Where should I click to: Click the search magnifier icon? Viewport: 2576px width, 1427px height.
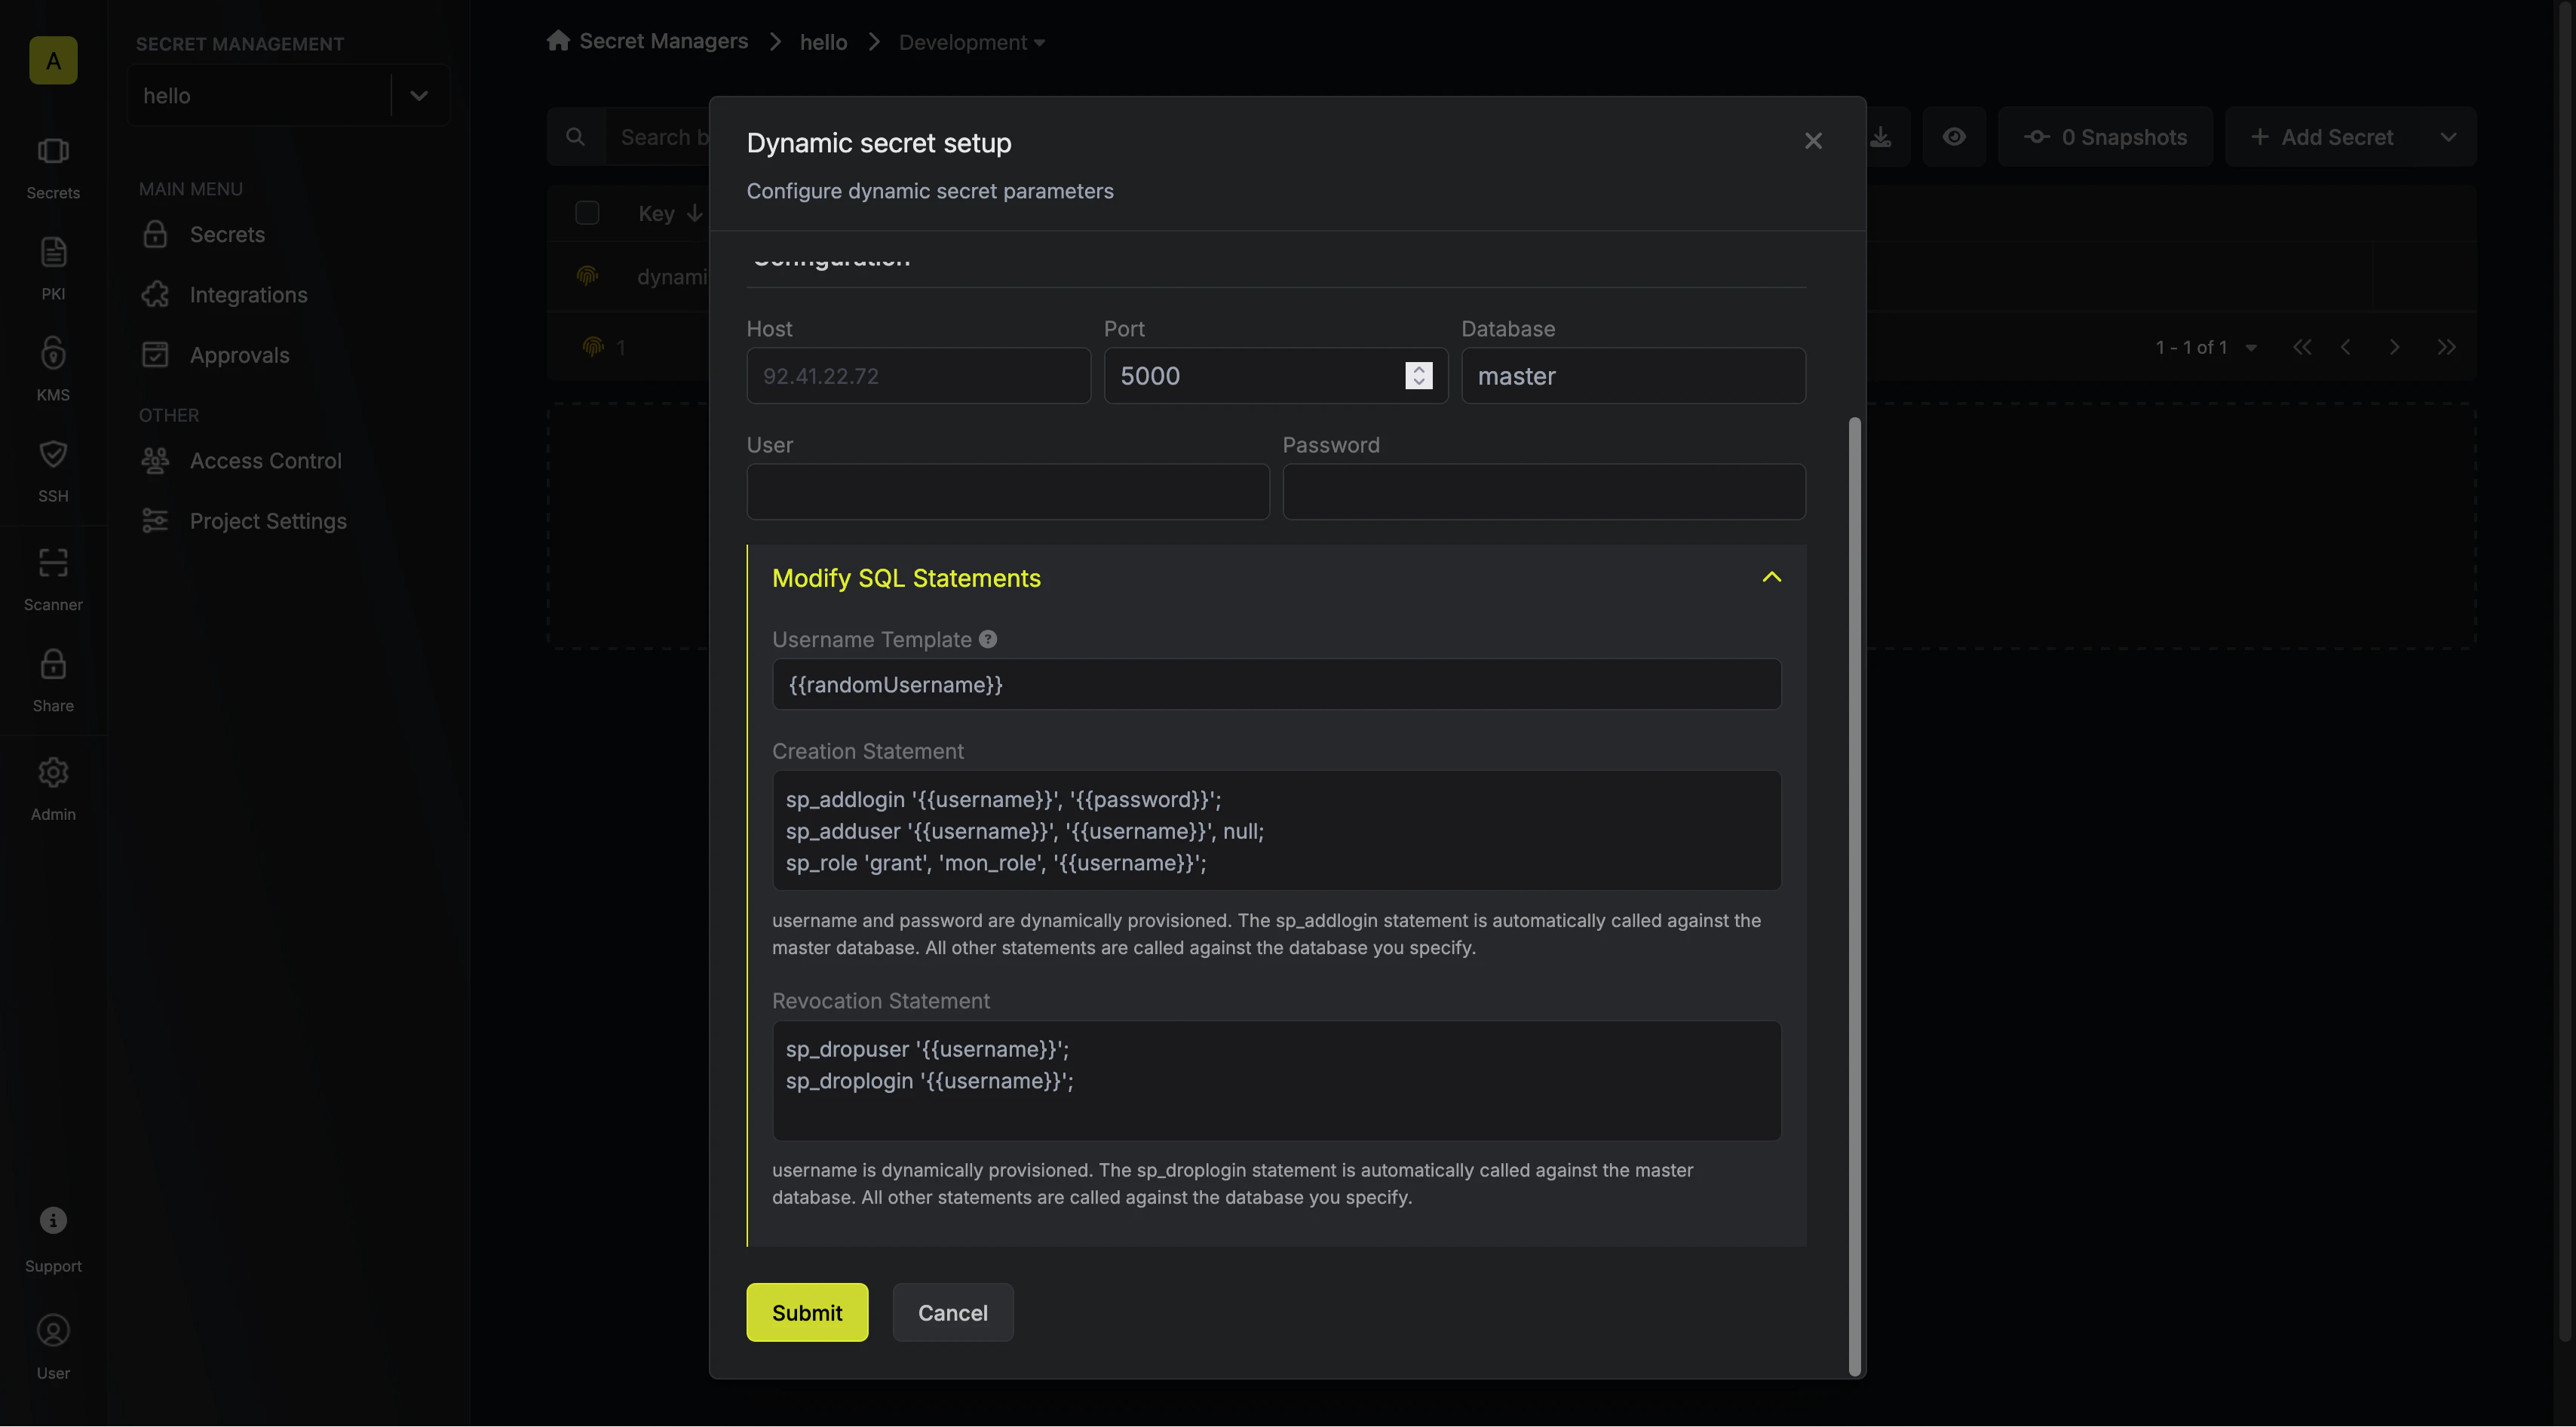coord(575,137)
